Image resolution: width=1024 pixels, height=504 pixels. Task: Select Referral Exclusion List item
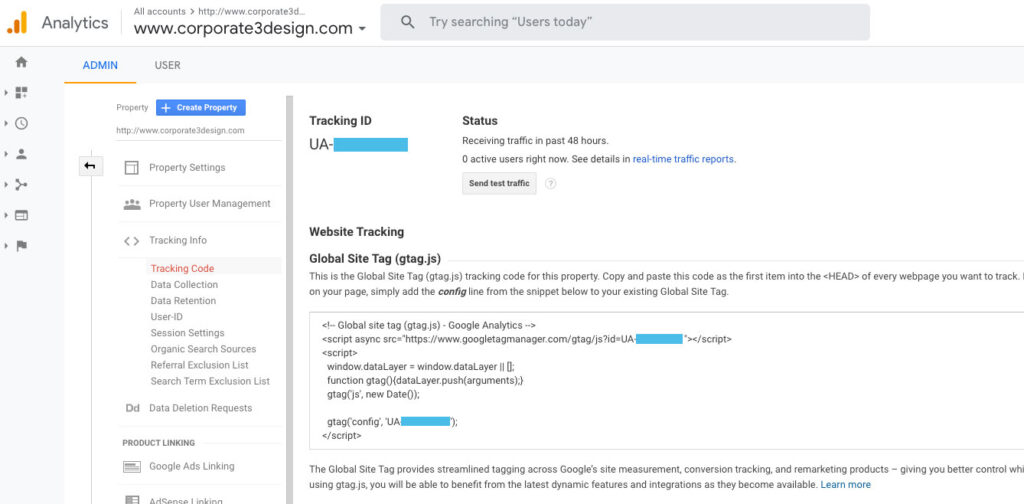click(199, 365)
